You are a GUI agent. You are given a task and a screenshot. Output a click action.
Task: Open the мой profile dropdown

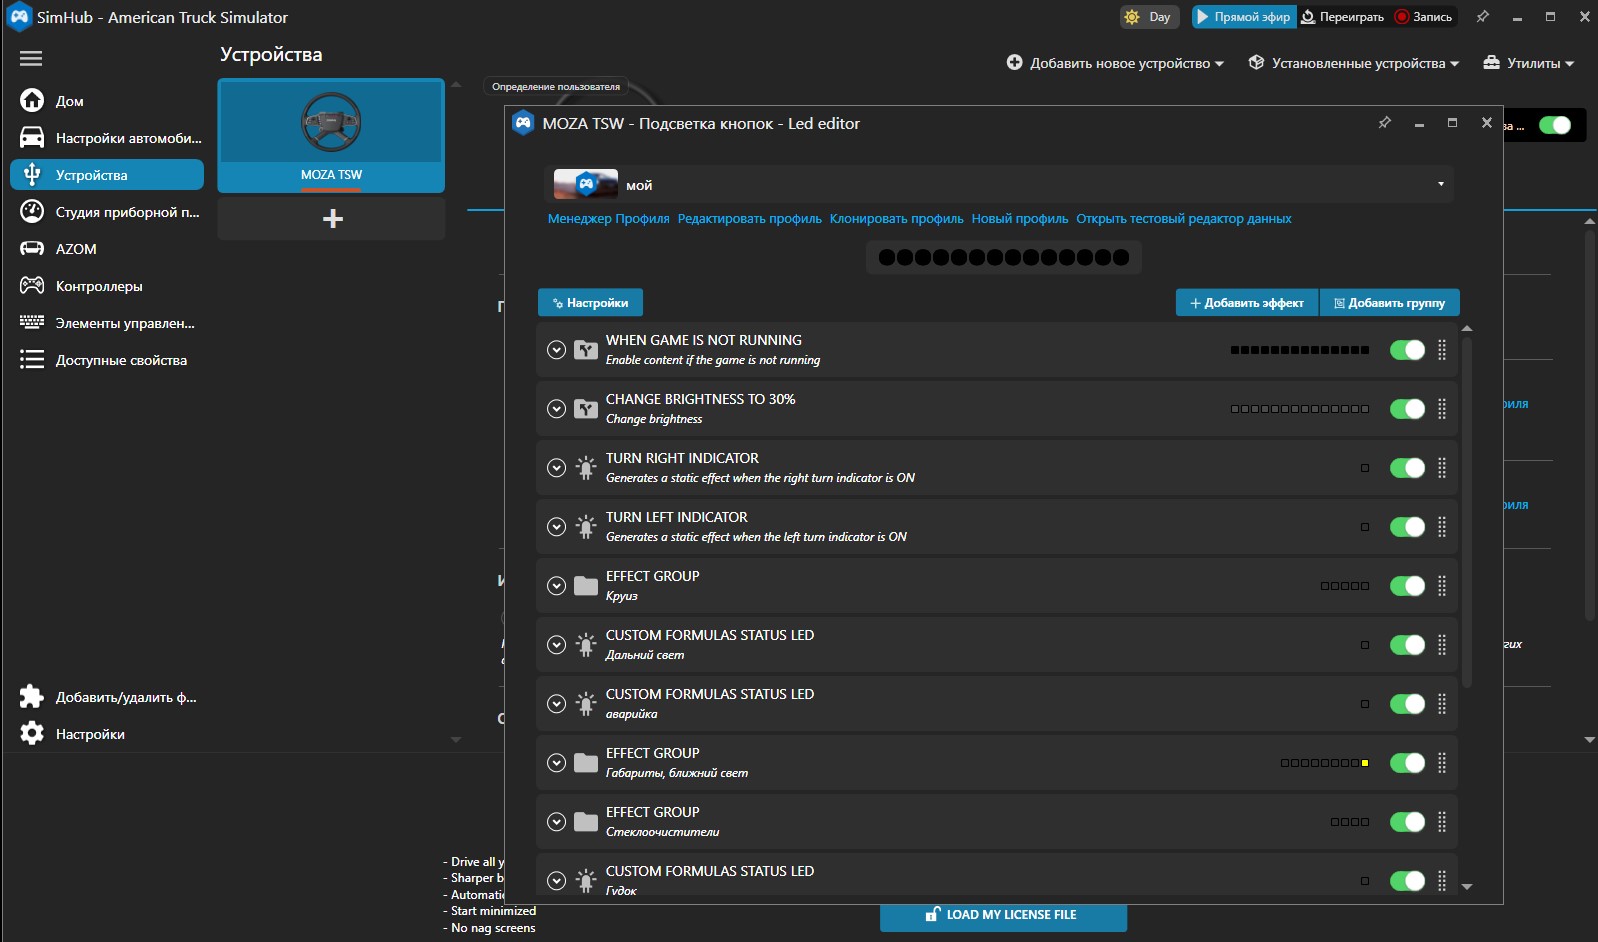tap(1000, 185)
